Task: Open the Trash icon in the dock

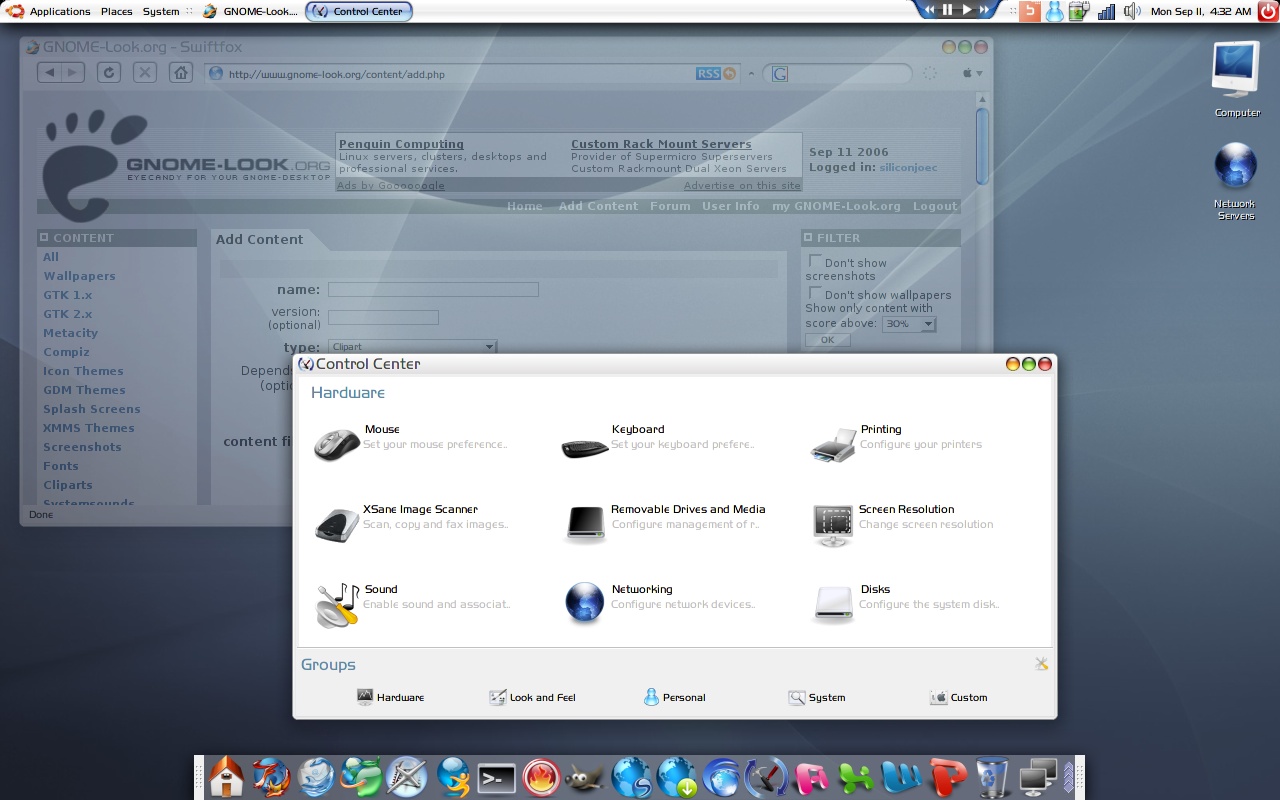Action: (993, 777)
